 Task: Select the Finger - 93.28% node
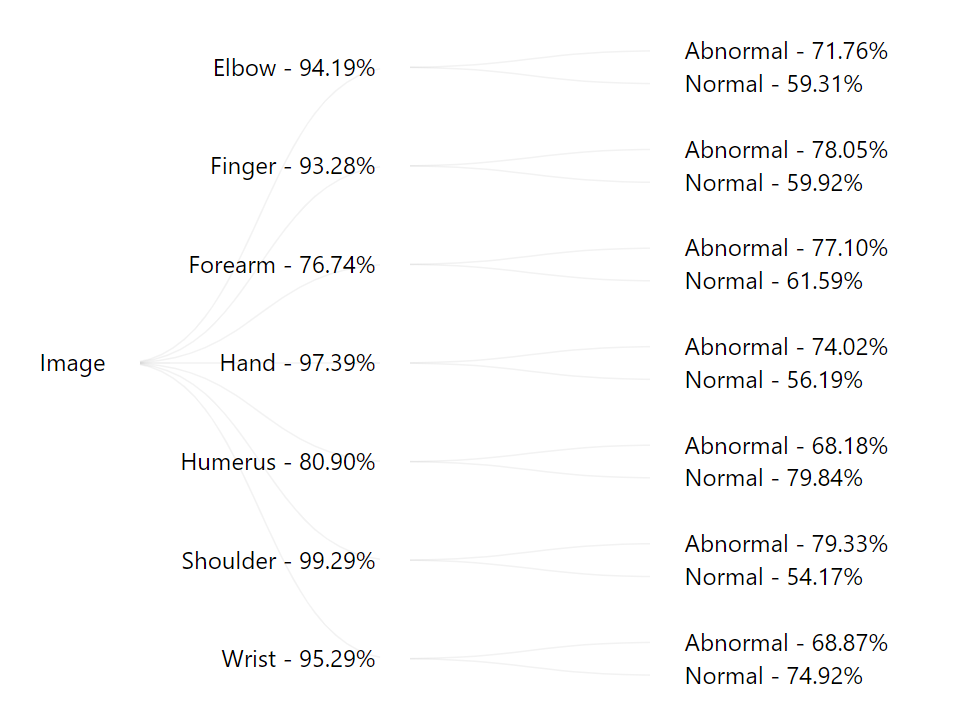pos(292,166)
